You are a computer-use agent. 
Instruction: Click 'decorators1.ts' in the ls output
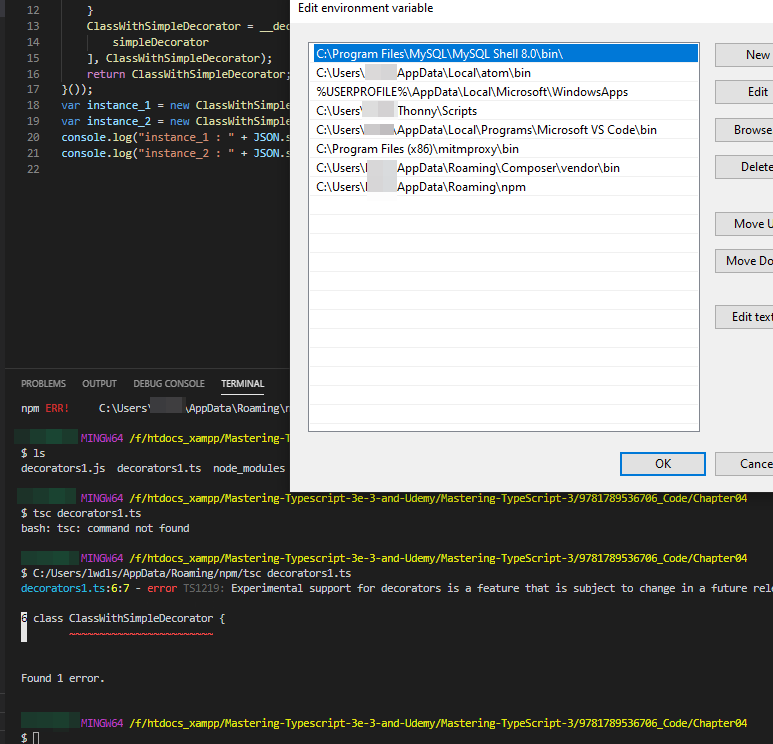click(x=159, y=468)
